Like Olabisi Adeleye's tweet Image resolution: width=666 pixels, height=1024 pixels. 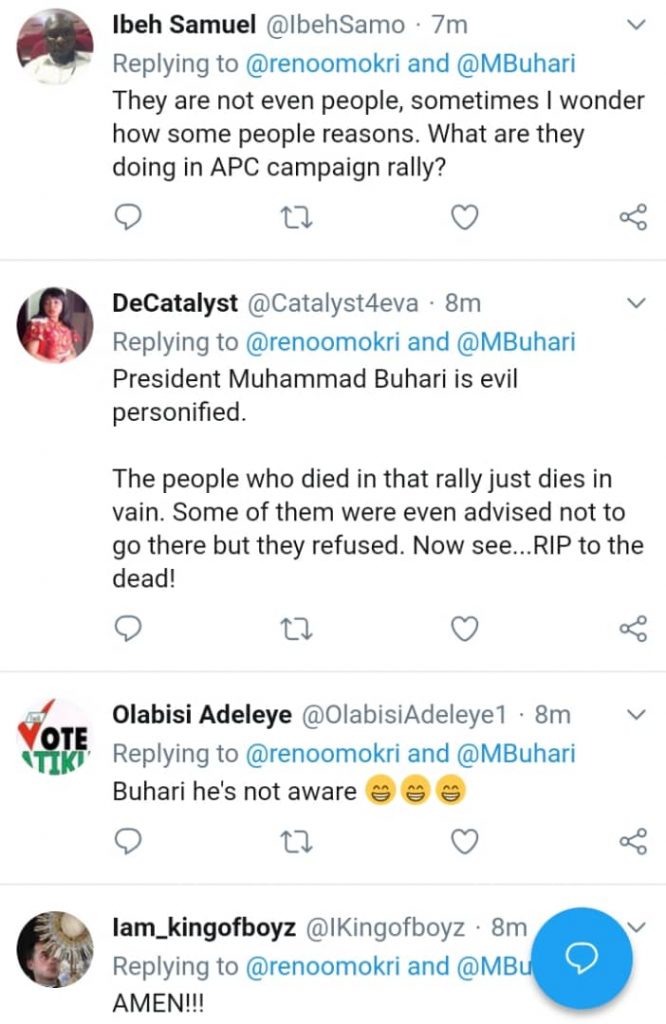coord(465,842)
